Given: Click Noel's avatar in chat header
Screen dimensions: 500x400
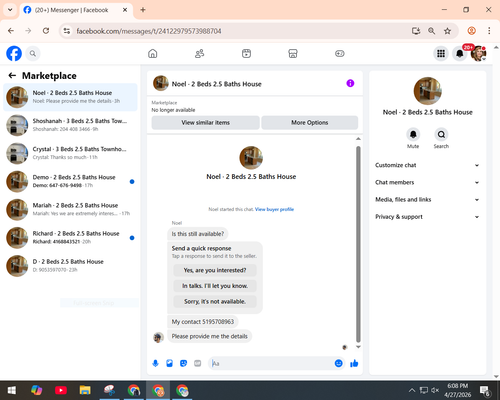Looking at the screenshot, I should pos(161,83).
